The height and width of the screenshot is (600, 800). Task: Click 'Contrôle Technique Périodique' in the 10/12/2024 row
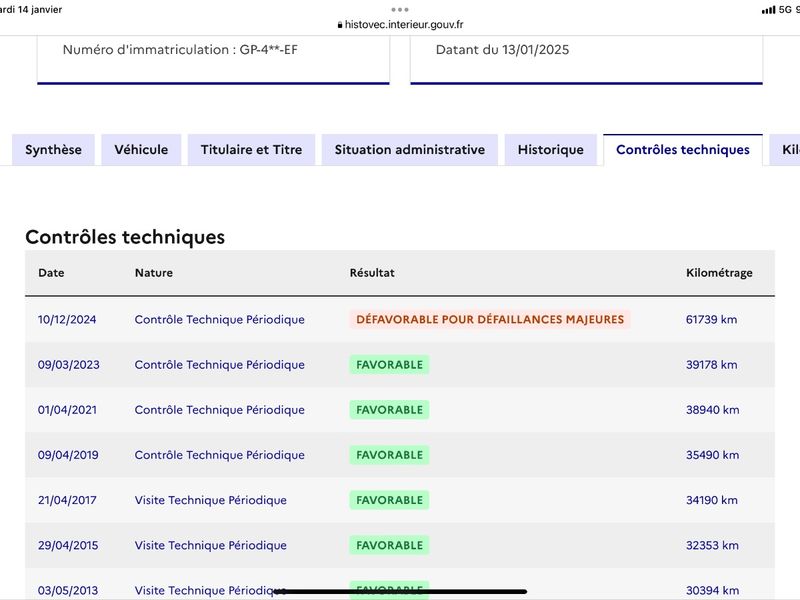pyautogui.click(x=219, y=319)
